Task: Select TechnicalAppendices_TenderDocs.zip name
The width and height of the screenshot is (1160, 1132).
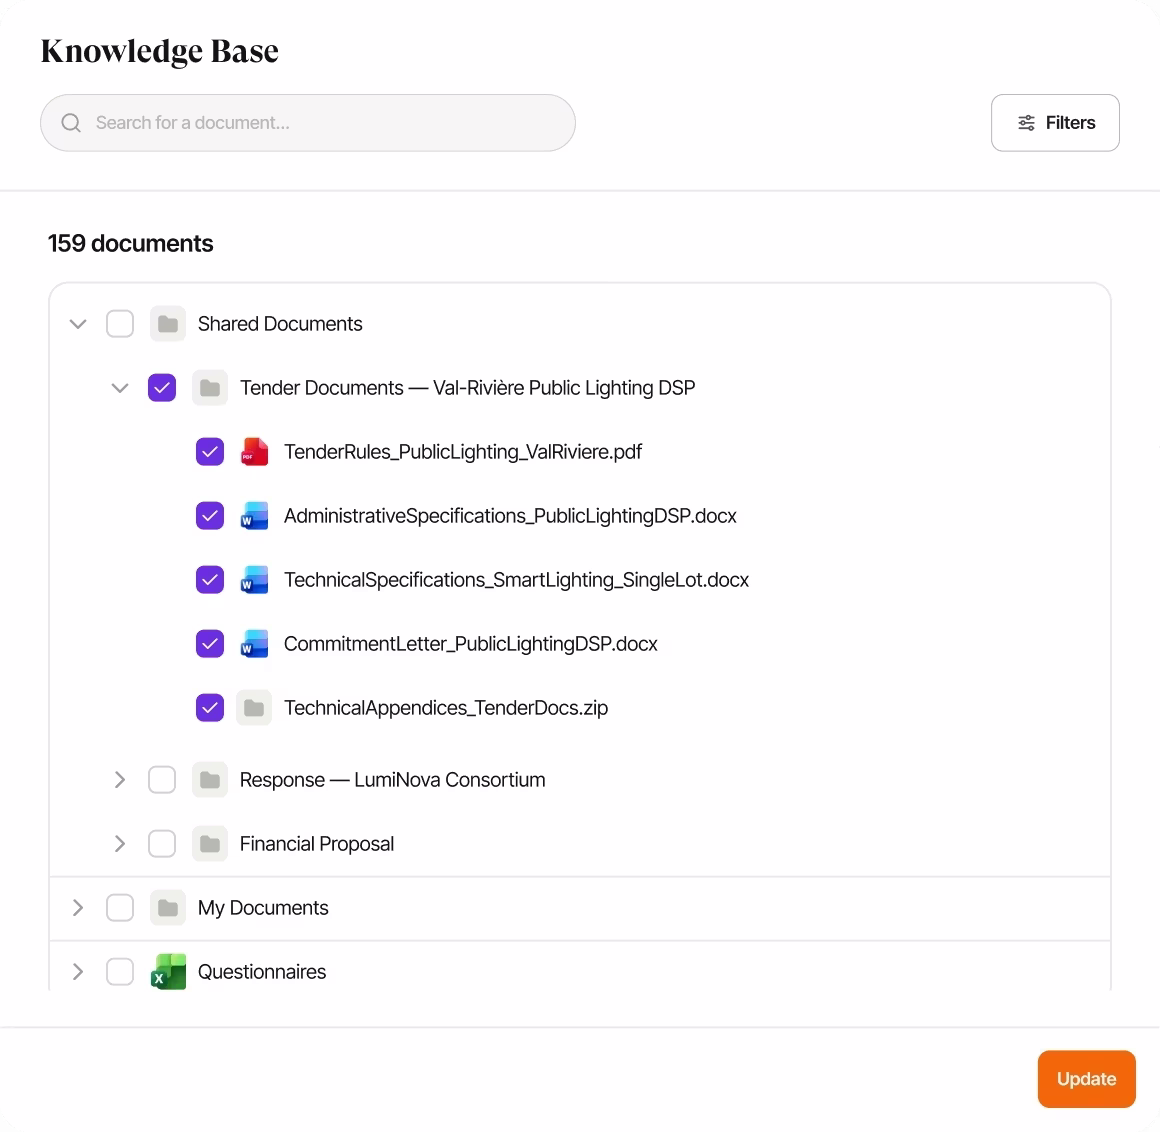Action: 446,708
